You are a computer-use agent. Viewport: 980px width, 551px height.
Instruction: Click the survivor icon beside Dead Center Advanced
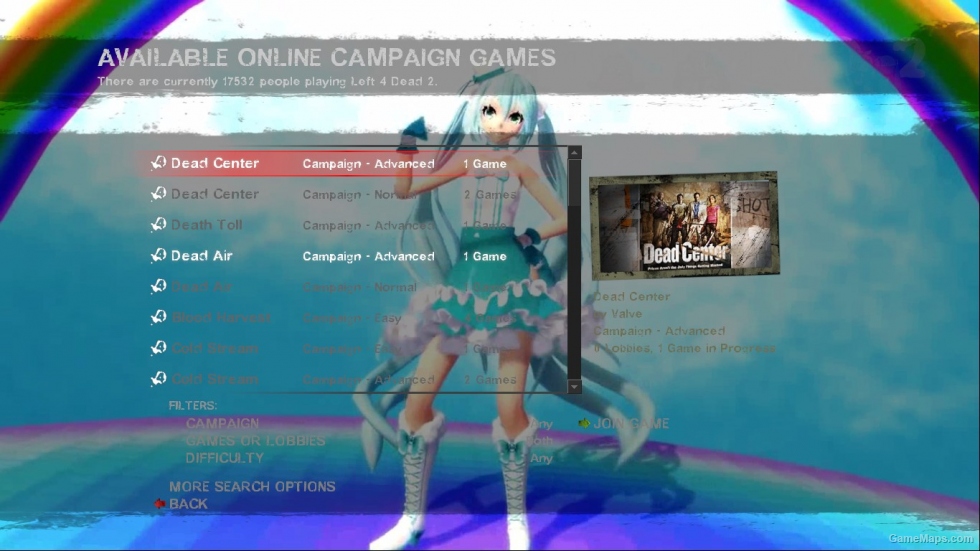point(158,163)
